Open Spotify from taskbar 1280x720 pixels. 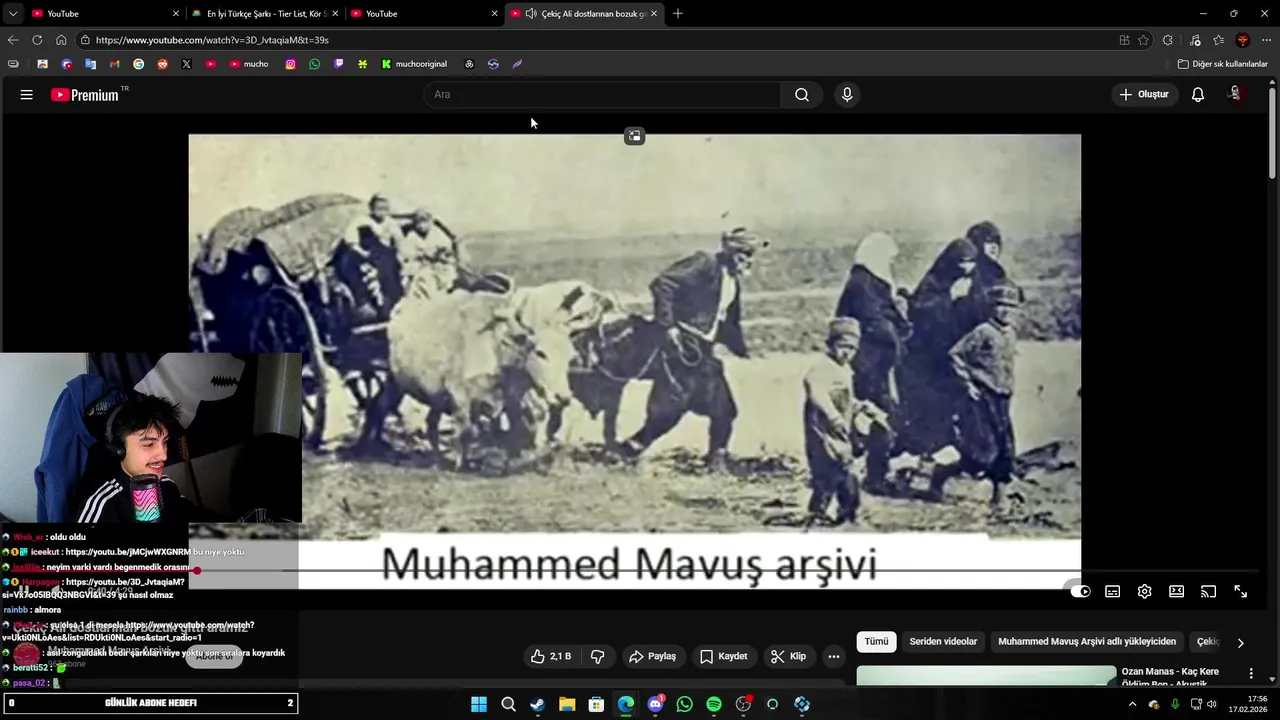(x=714, y=704)
